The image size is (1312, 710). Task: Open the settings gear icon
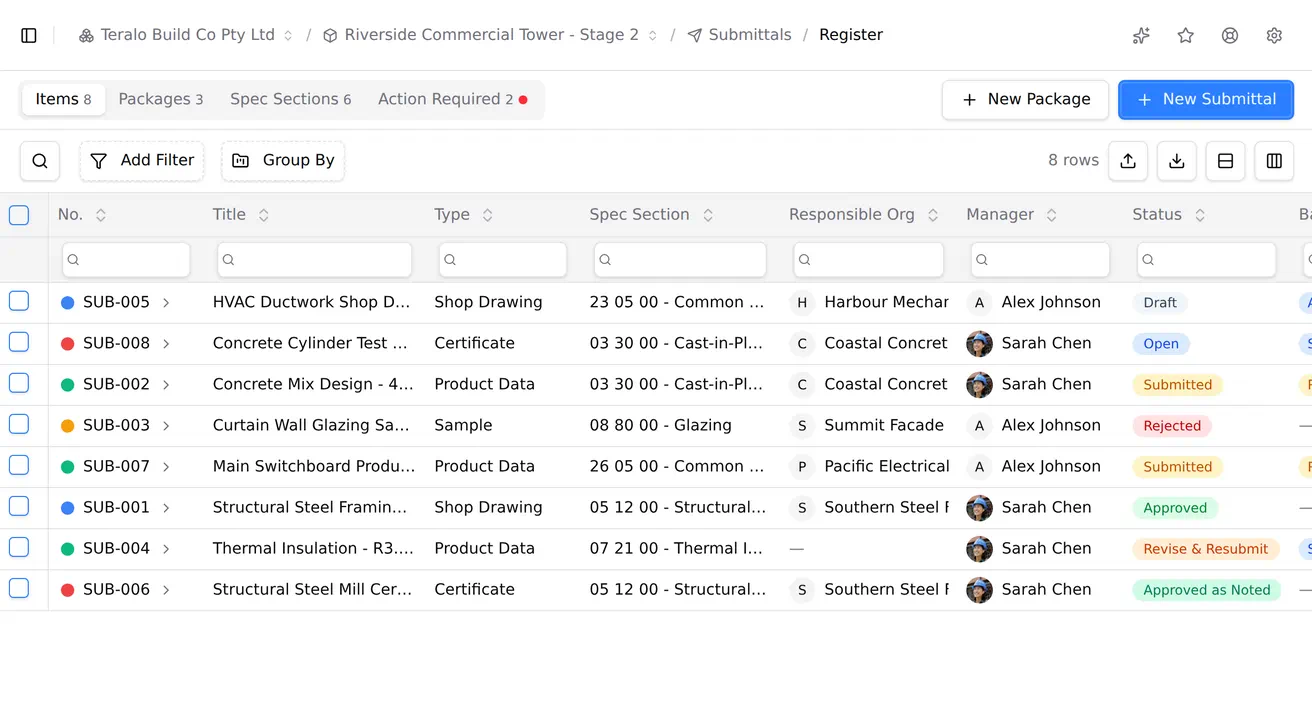[1274, 35]
